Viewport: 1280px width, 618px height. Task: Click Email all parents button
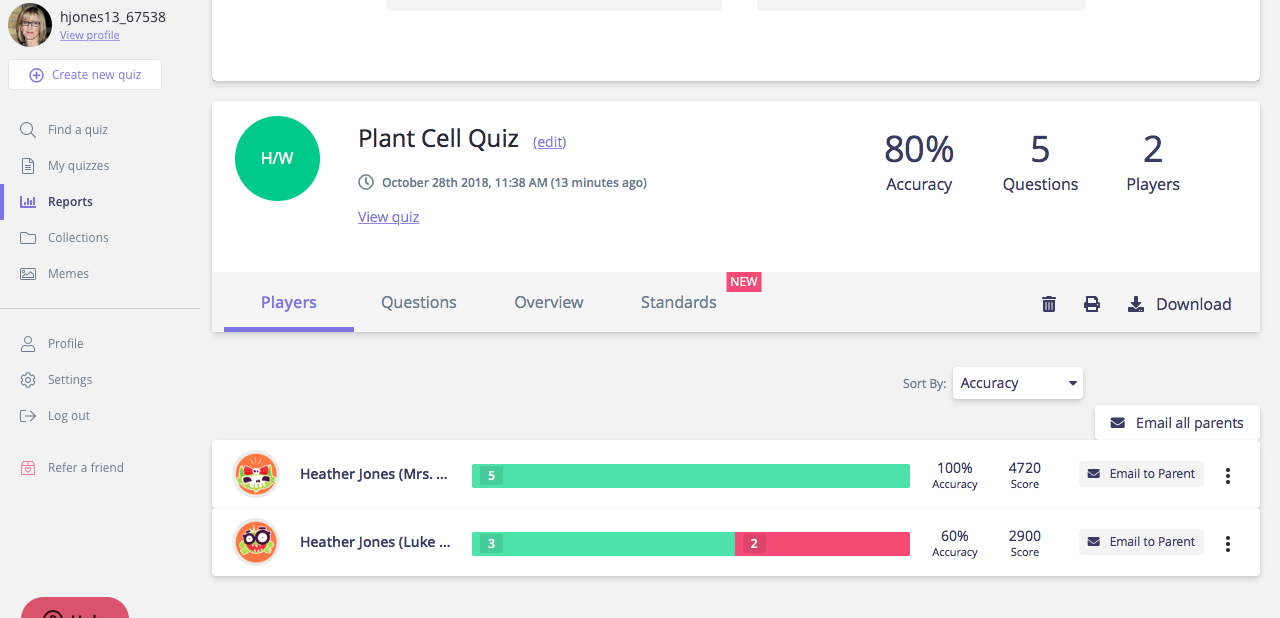click(x=1177, y=423)
